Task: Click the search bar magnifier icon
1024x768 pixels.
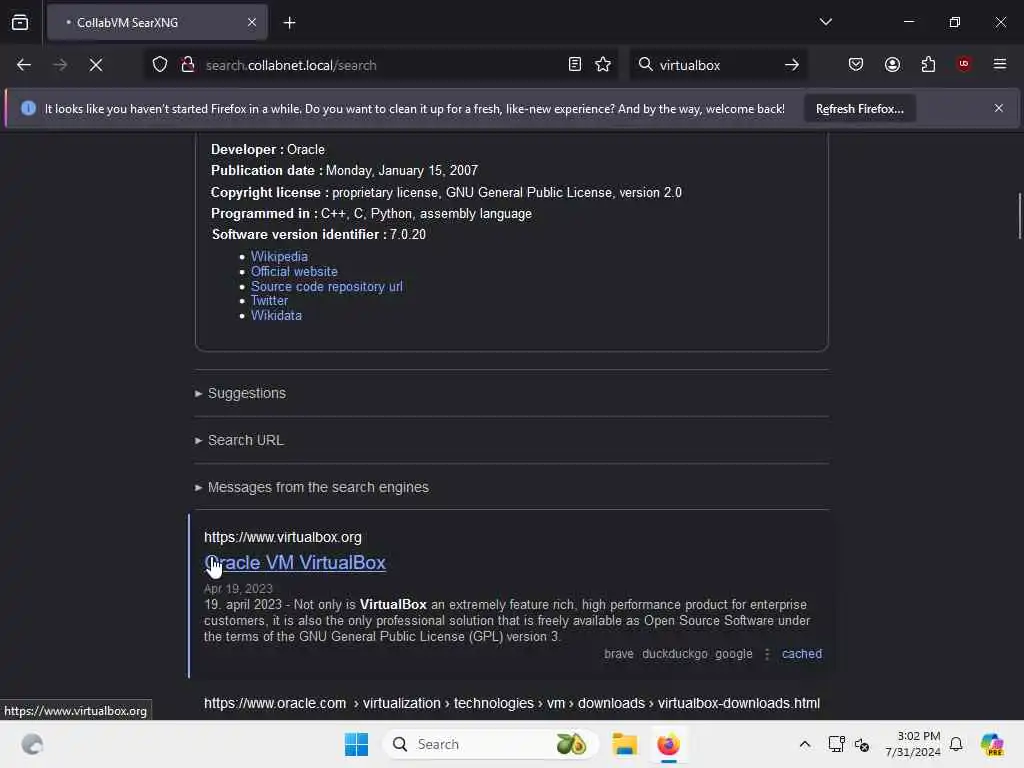Action: click(645, 64)
